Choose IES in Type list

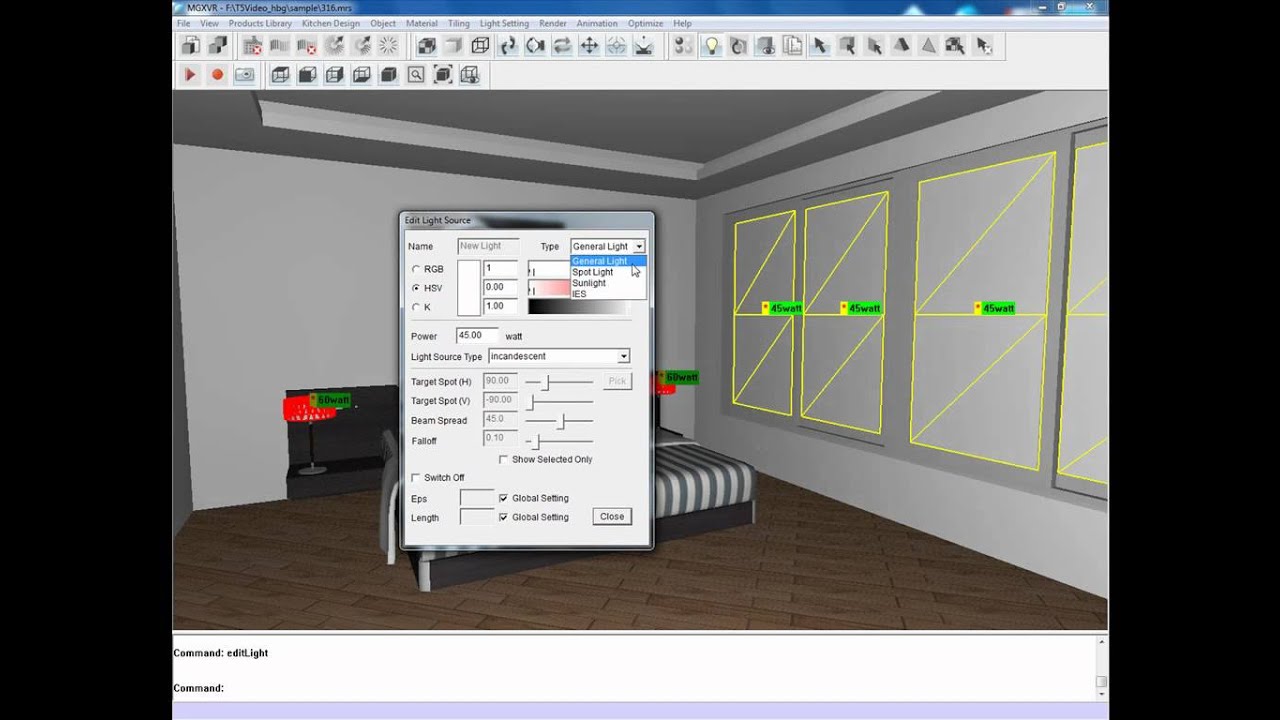tap(608, 294)
